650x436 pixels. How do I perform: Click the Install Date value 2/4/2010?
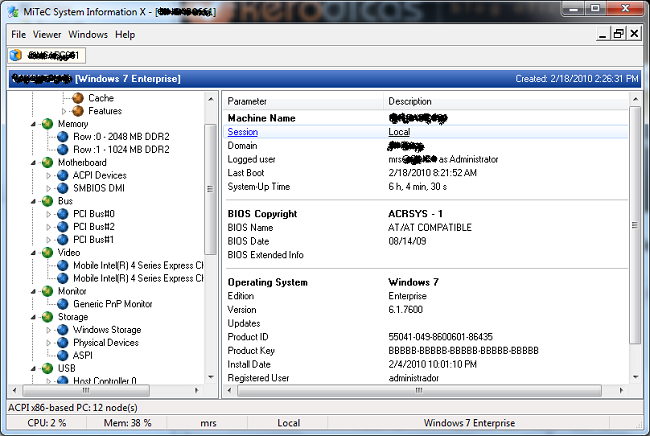coord(432,364)
